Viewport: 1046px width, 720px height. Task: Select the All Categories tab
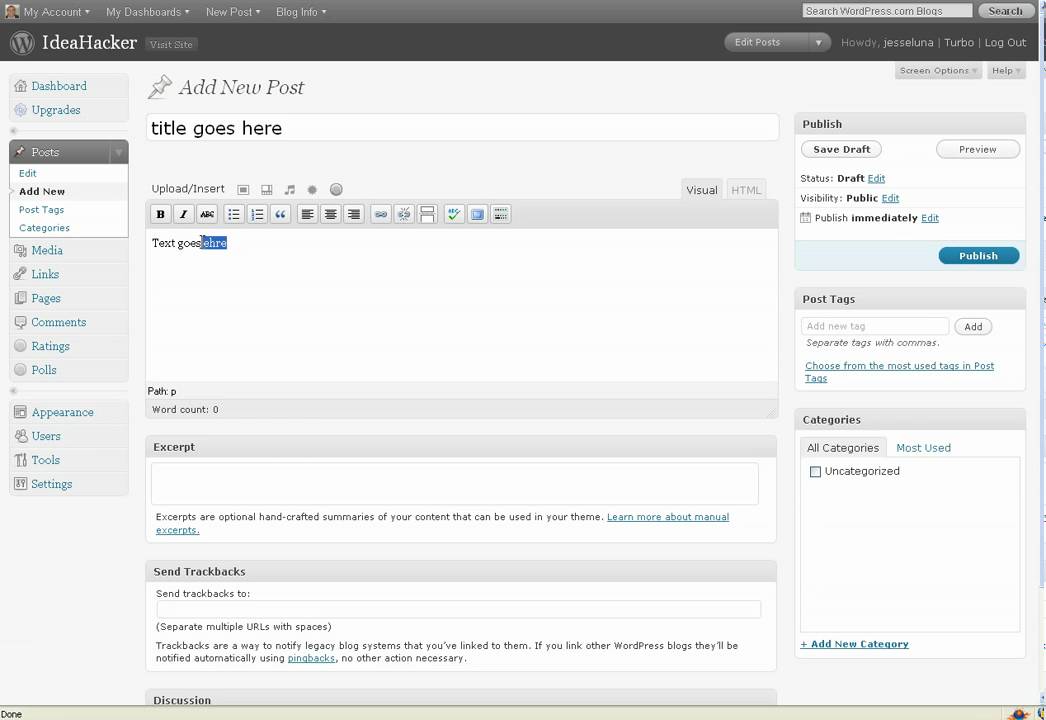point(843,448)
